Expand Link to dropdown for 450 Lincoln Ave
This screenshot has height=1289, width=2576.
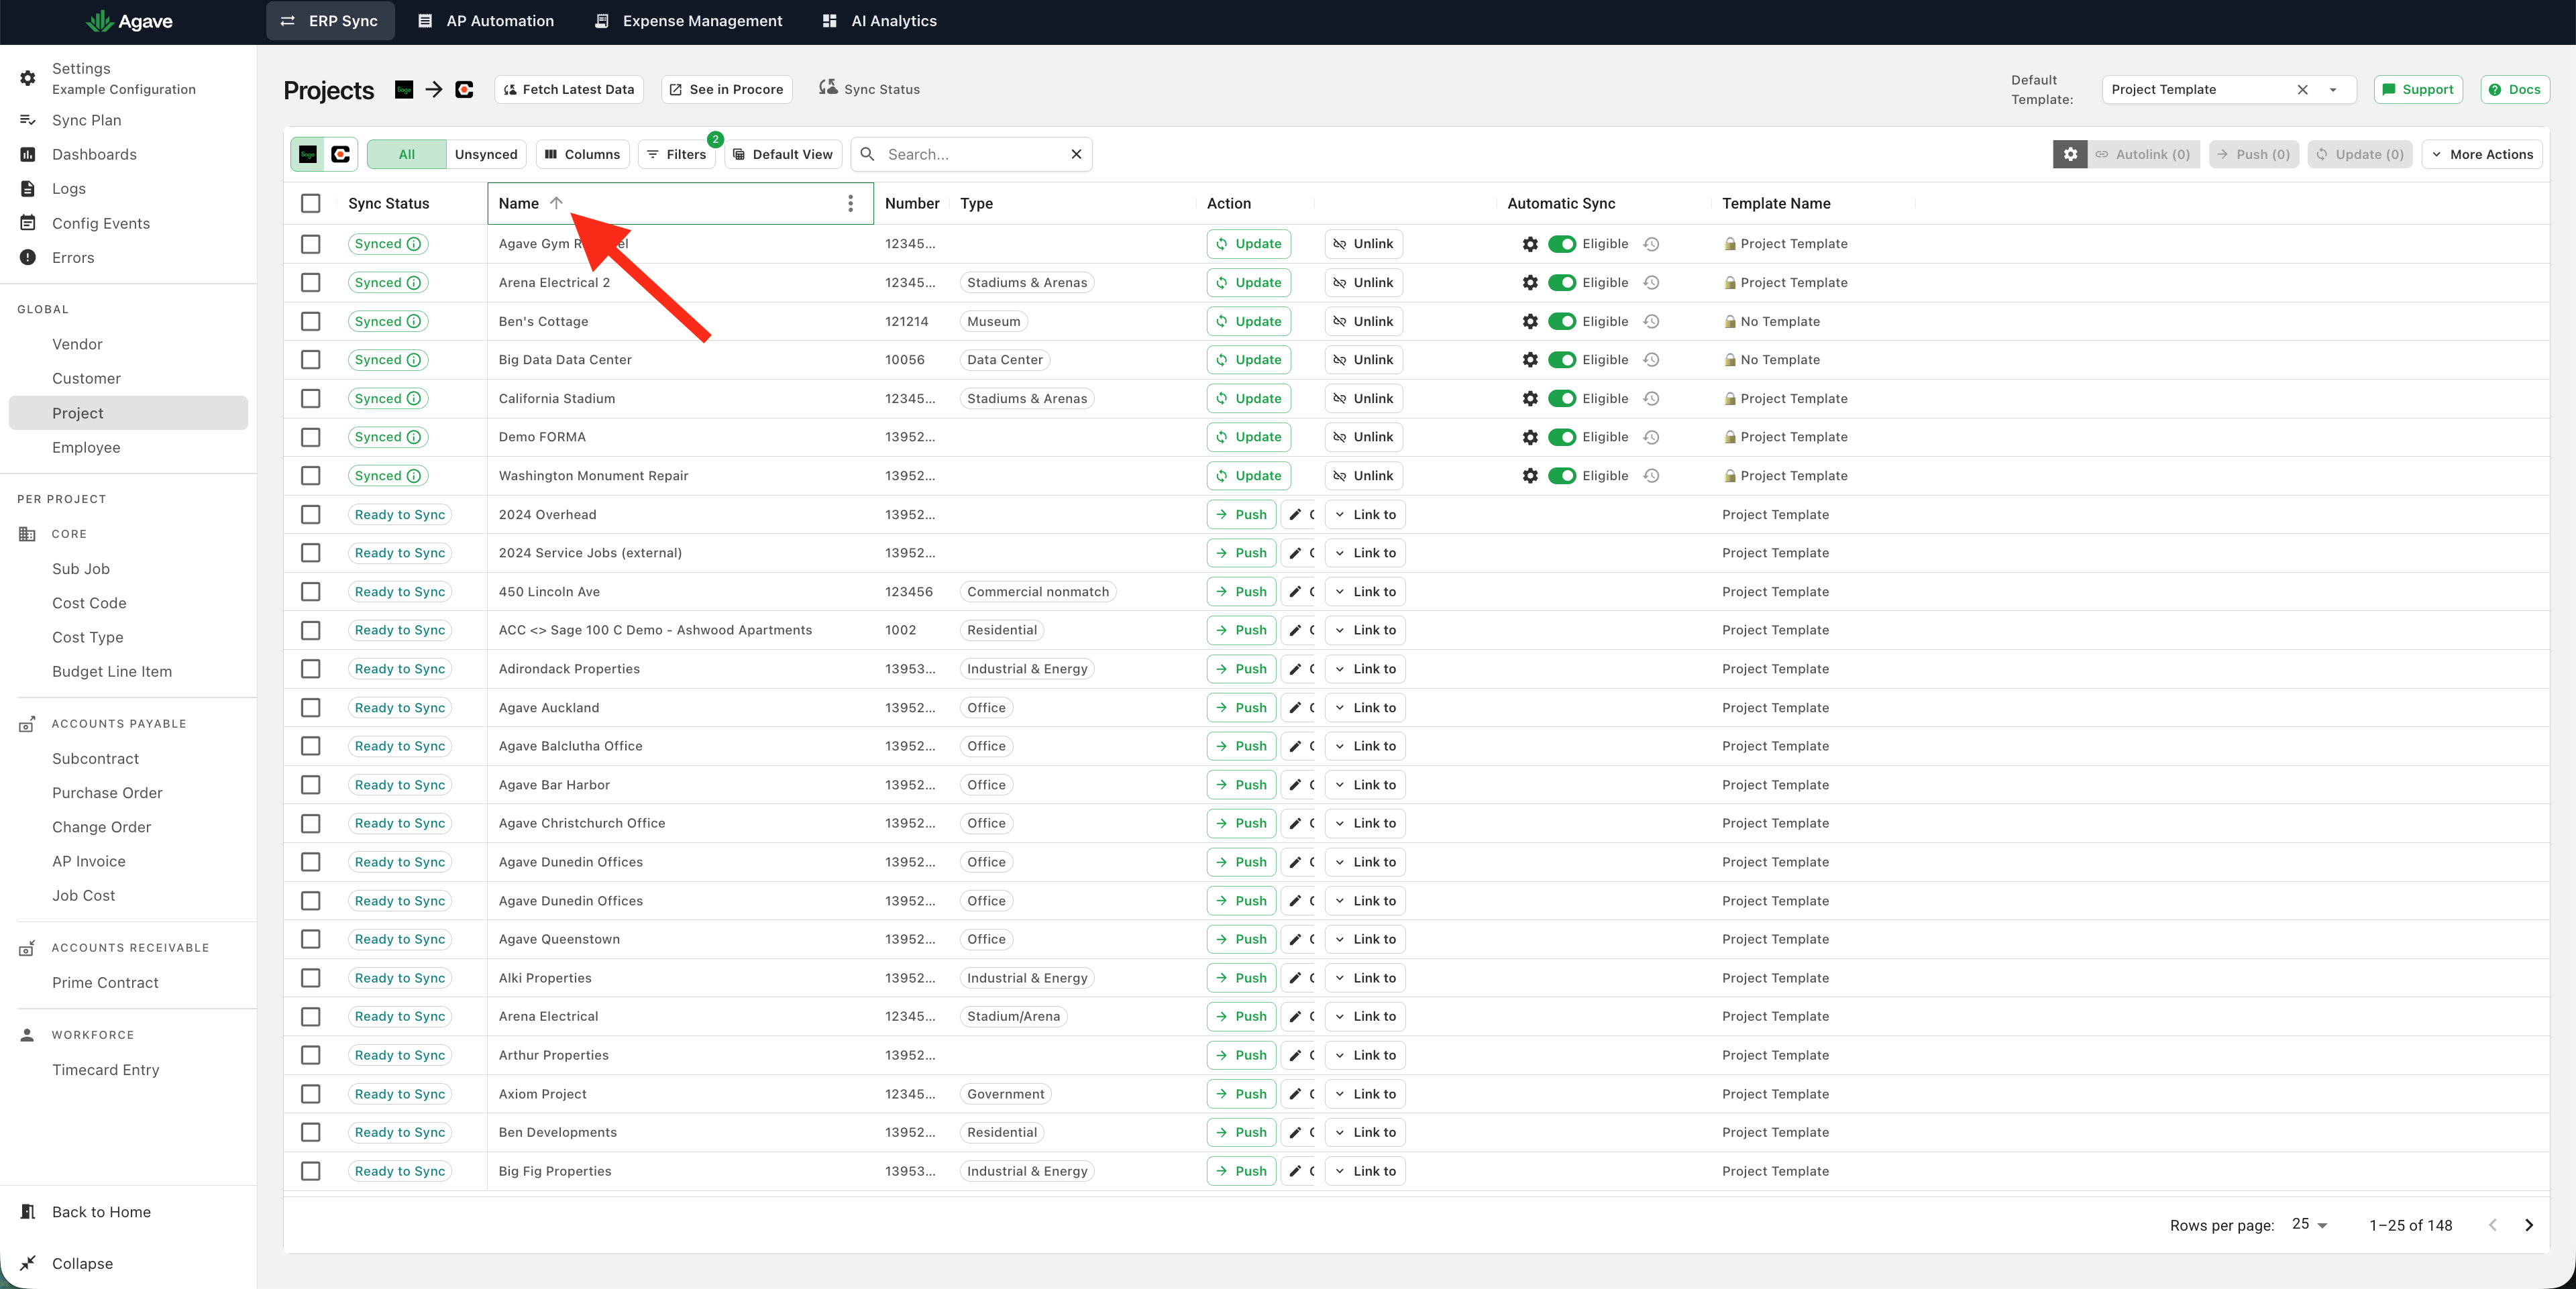click(x=1365, y=592)
